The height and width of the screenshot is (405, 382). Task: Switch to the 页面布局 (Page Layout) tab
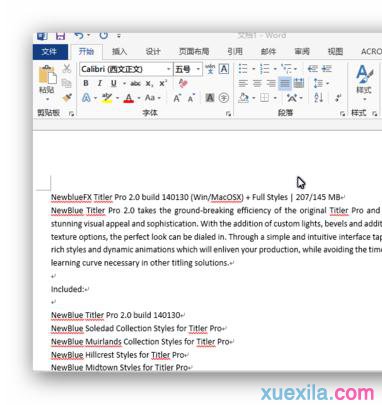tap(194, 52)
